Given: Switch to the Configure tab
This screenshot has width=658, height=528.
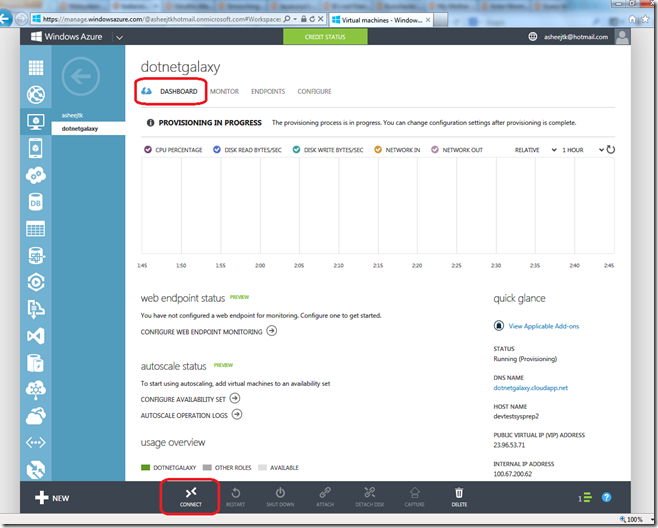Looking at the screenshot, I should click(314, 91).
